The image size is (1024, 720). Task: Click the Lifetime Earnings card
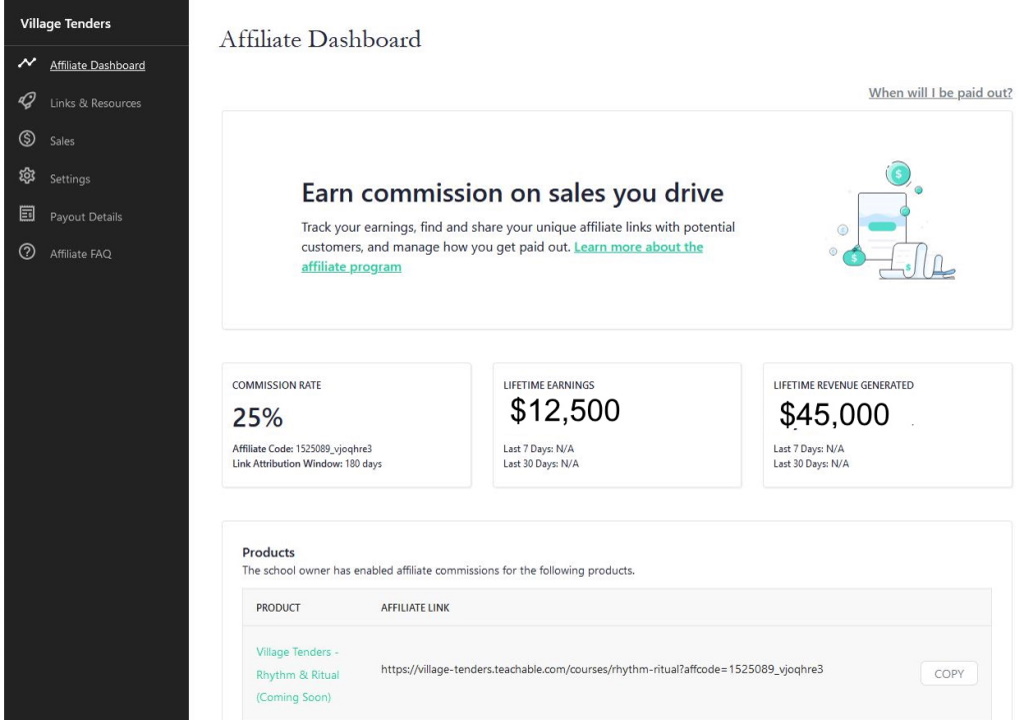click(x=617, y=425)
